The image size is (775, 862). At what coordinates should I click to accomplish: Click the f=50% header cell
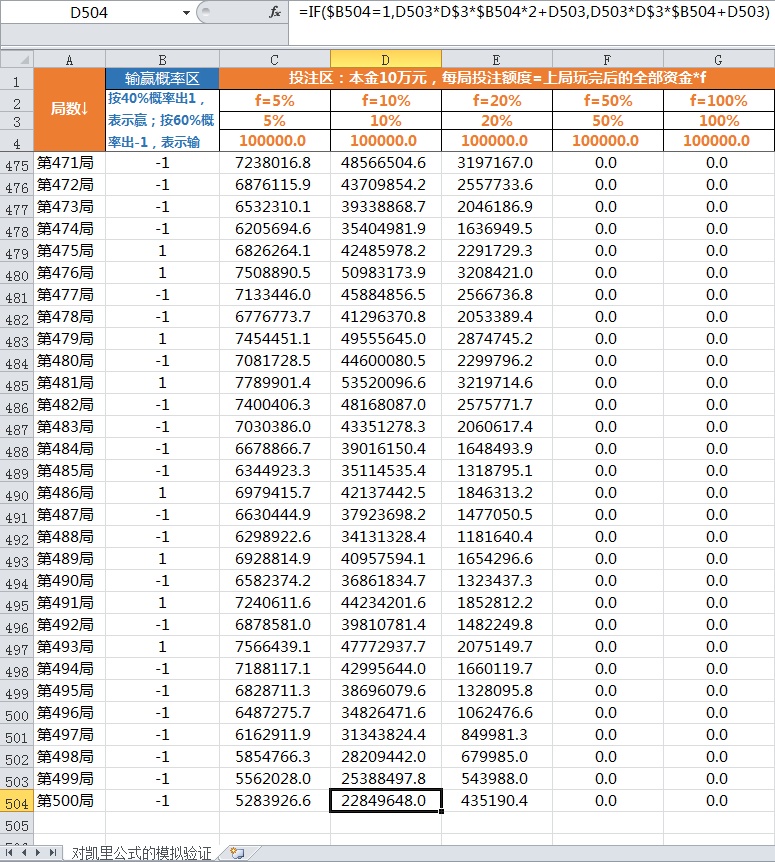pyautogui.click(x=607, y=100)
